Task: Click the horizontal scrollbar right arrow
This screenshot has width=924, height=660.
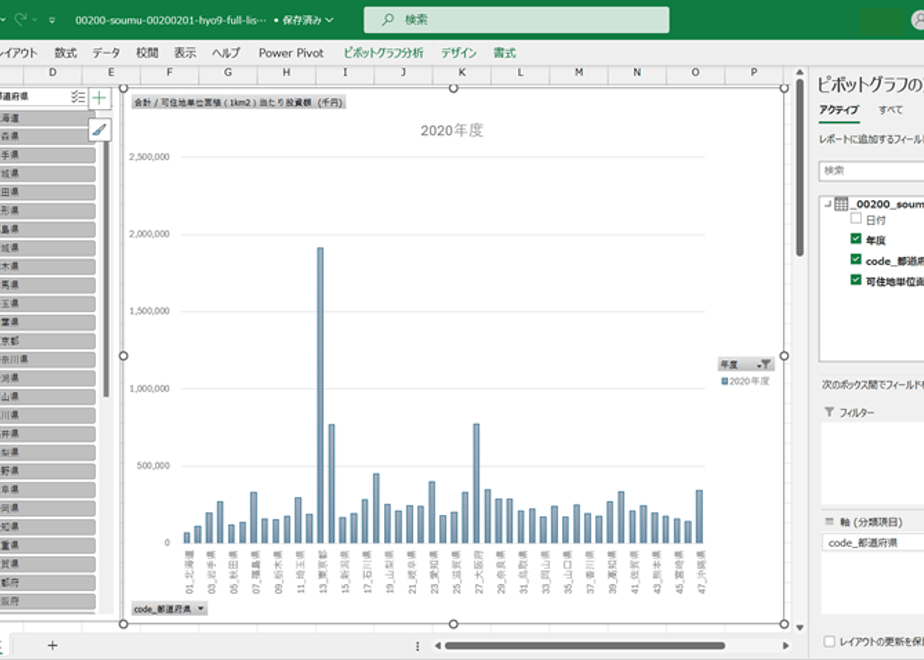Action: click(786, 646)
